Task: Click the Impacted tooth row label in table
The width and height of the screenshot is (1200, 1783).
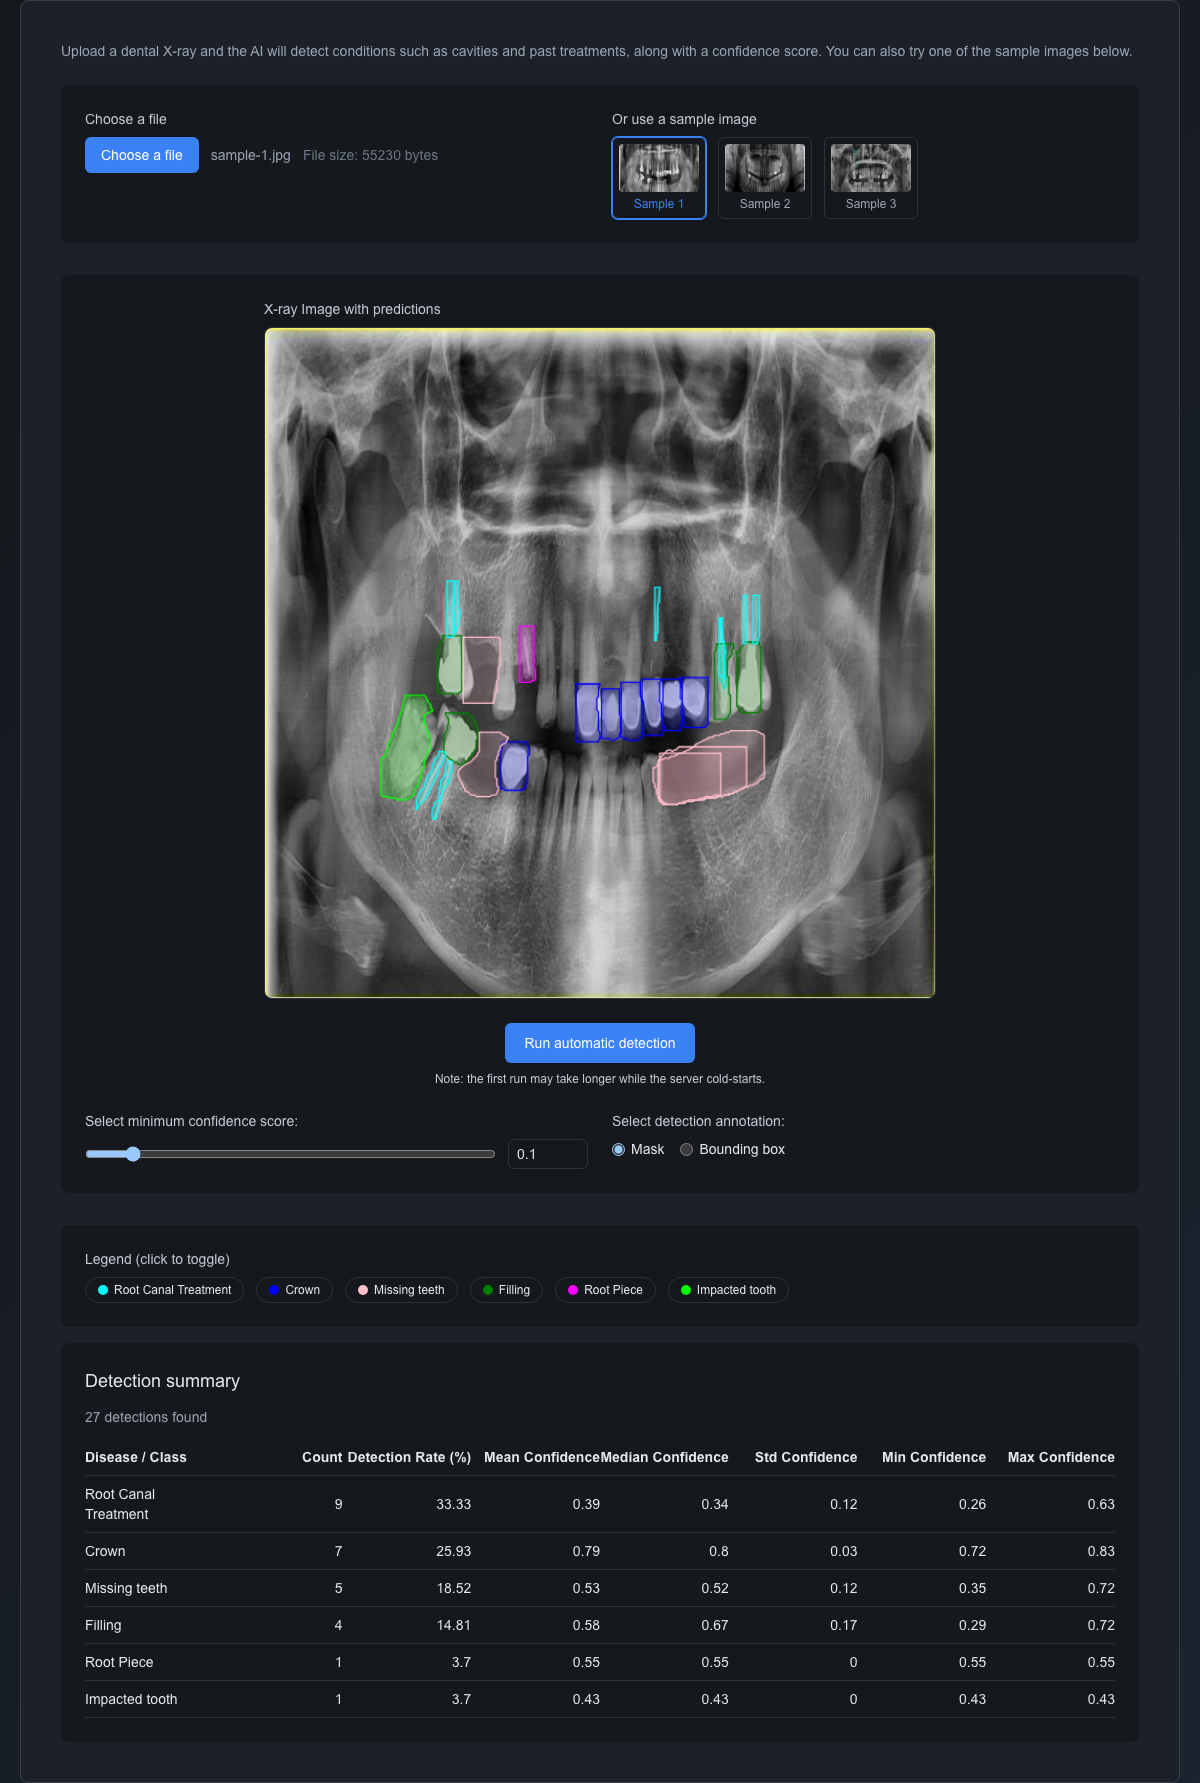Action: (131, 1699)
